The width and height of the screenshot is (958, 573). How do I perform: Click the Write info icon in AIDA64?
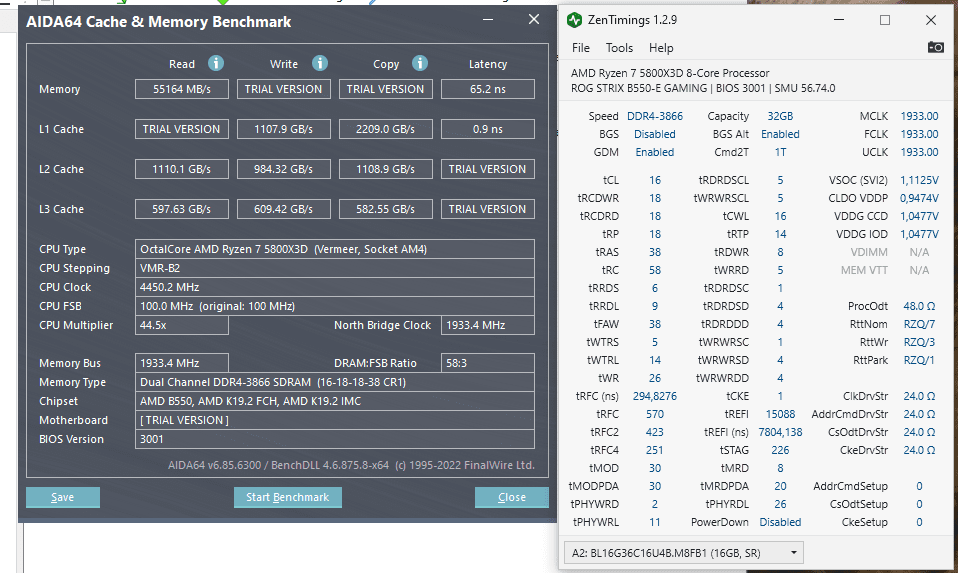click(320, 63)
